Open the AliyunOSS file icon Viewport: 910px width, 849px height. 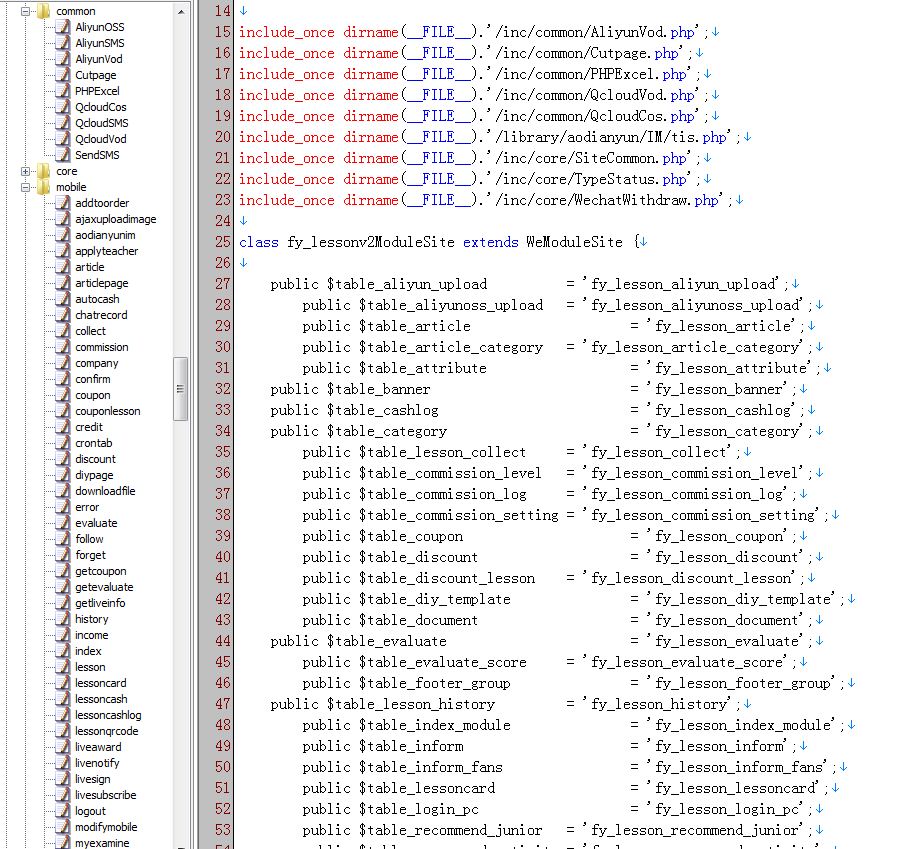tap(63, 27)
